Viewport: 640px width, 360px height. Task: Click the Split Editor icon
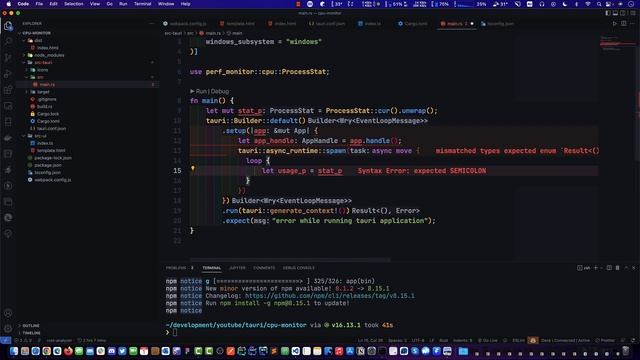pos(624,24)
